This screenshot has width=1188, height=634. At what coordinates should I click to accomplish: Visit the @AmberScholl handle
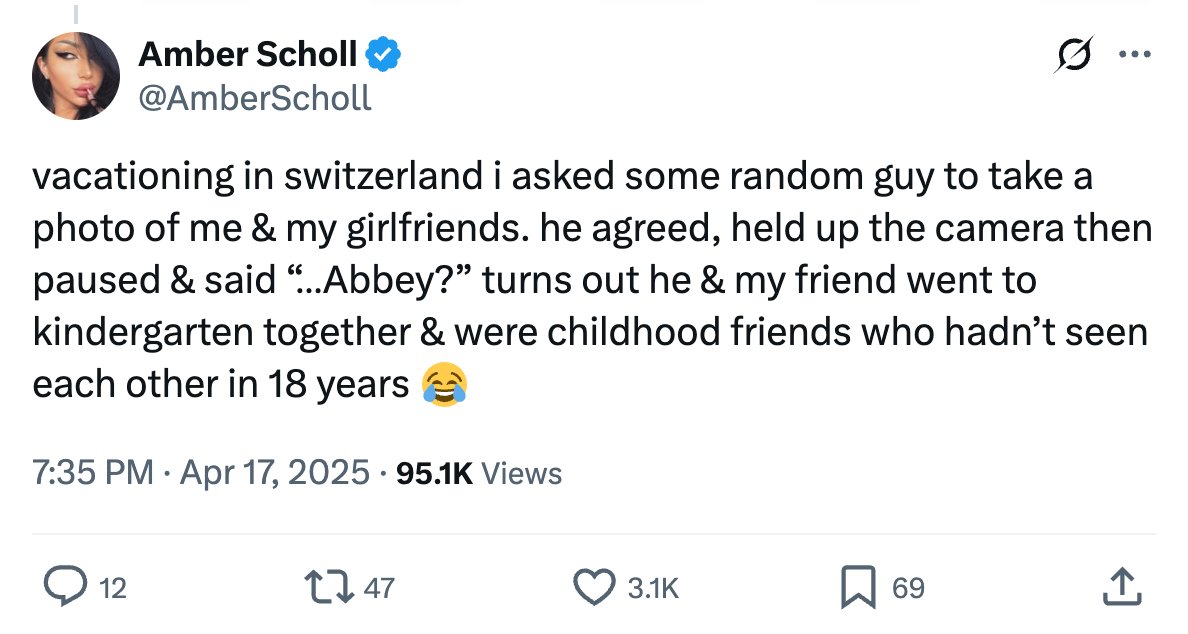tap(256, 98)
